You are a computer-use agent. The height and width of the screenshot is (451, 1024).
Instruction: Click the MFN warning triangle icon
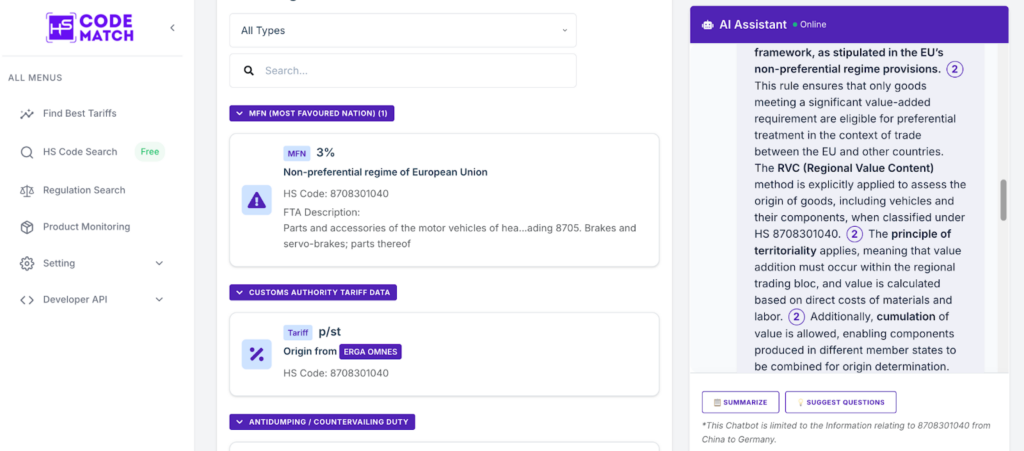[257, 200]
